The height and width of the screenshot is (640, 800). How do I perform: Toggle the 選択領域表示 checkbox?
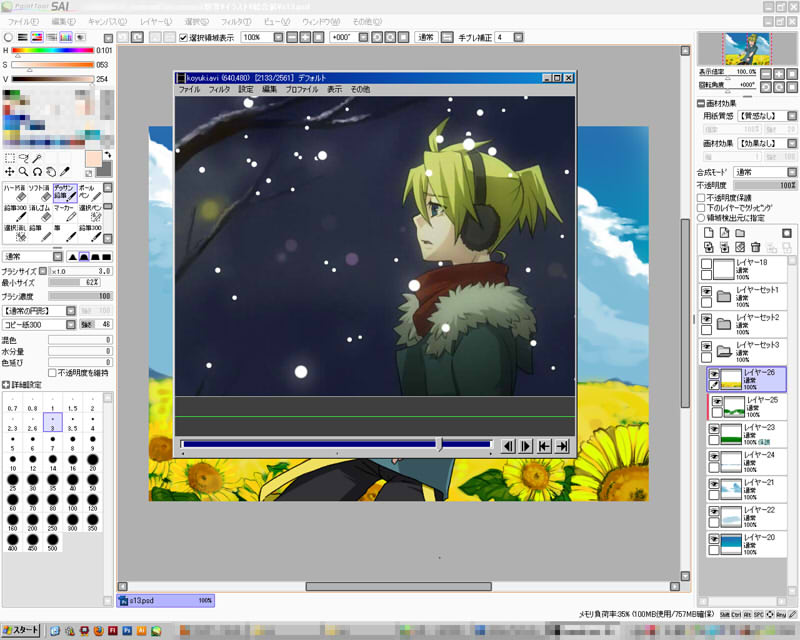click(183, 38)
